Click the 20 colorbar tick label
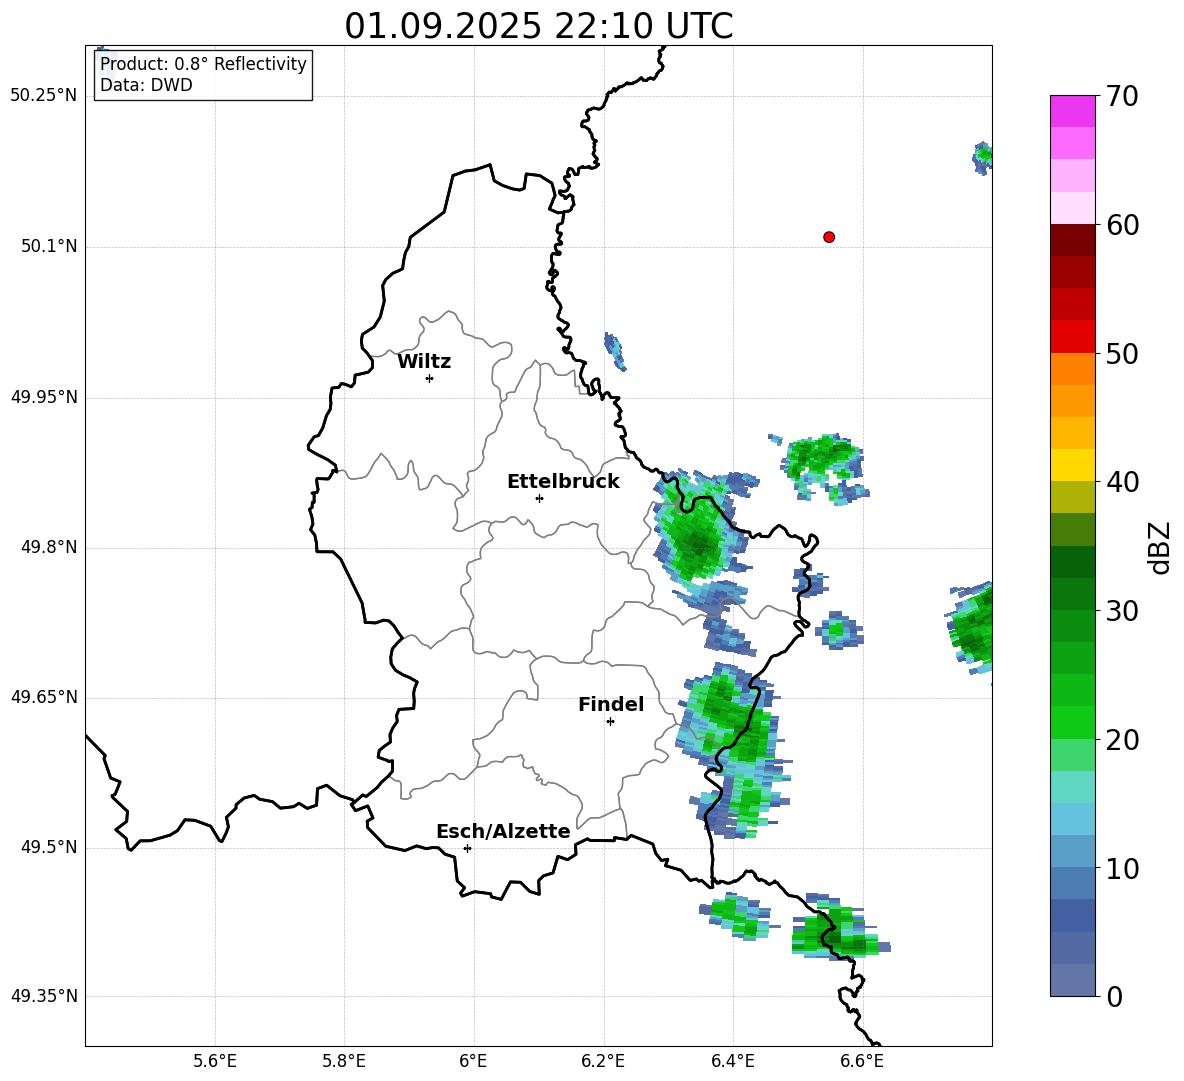Screen dimensions: 1184x1081 1122,740
